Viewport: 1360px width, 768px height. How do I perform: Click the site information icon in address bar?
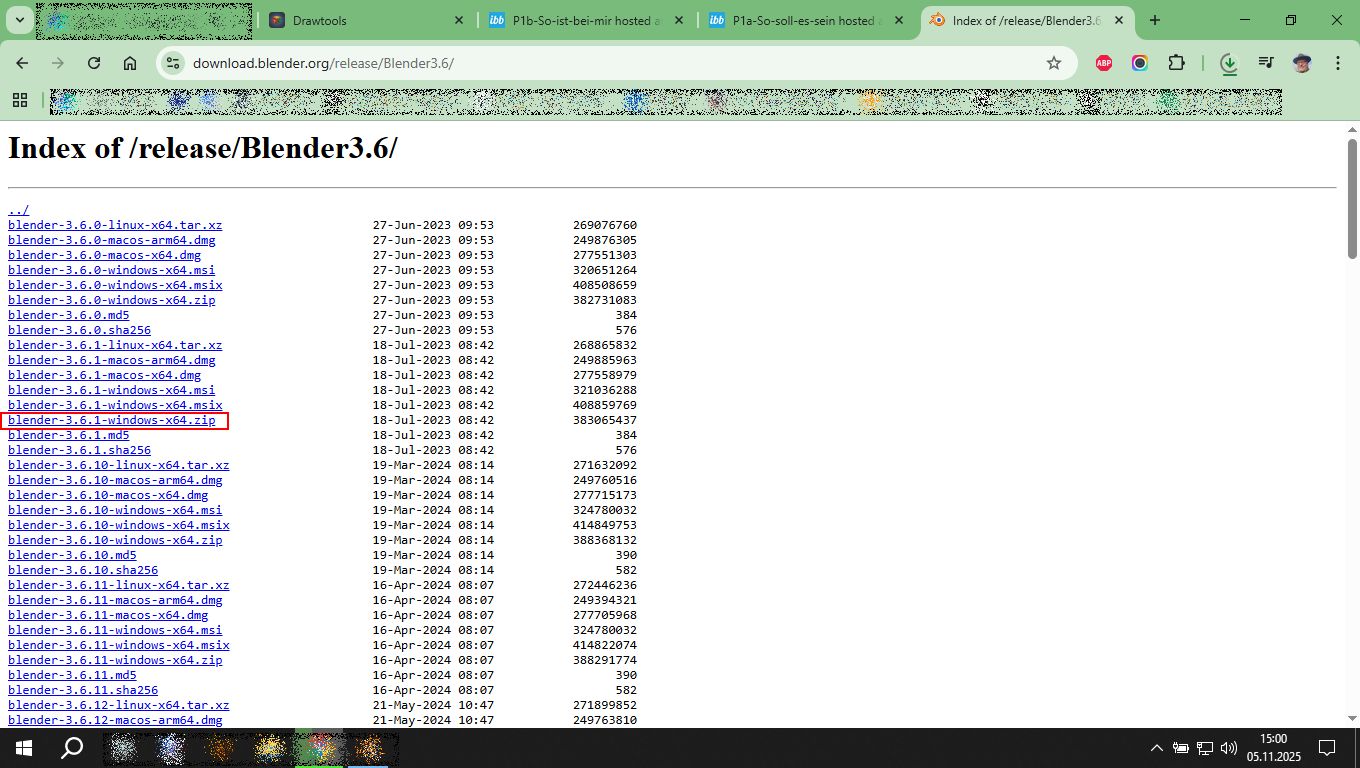[x=173, y=63]
